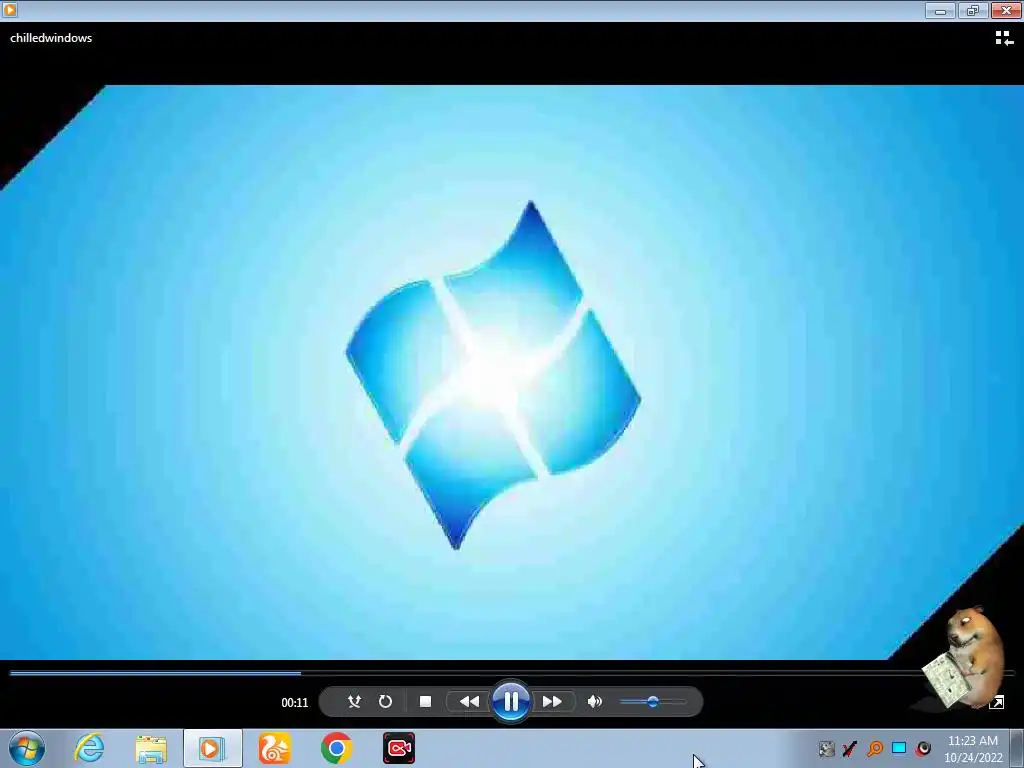Minimize the Media Player window
The width and height of the screenshot is (1024, 768).
pyautogui.click(x=940, y=10)
